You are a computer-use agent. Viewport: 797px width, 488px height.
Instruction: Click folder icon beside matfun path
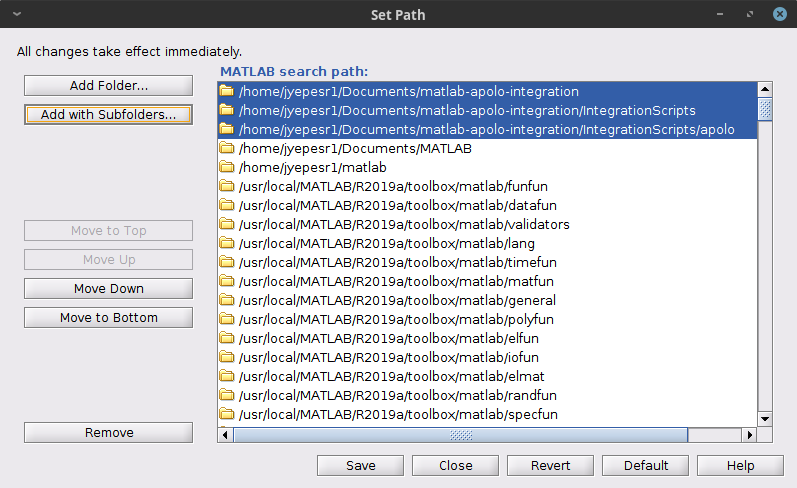tap(227, 281)
